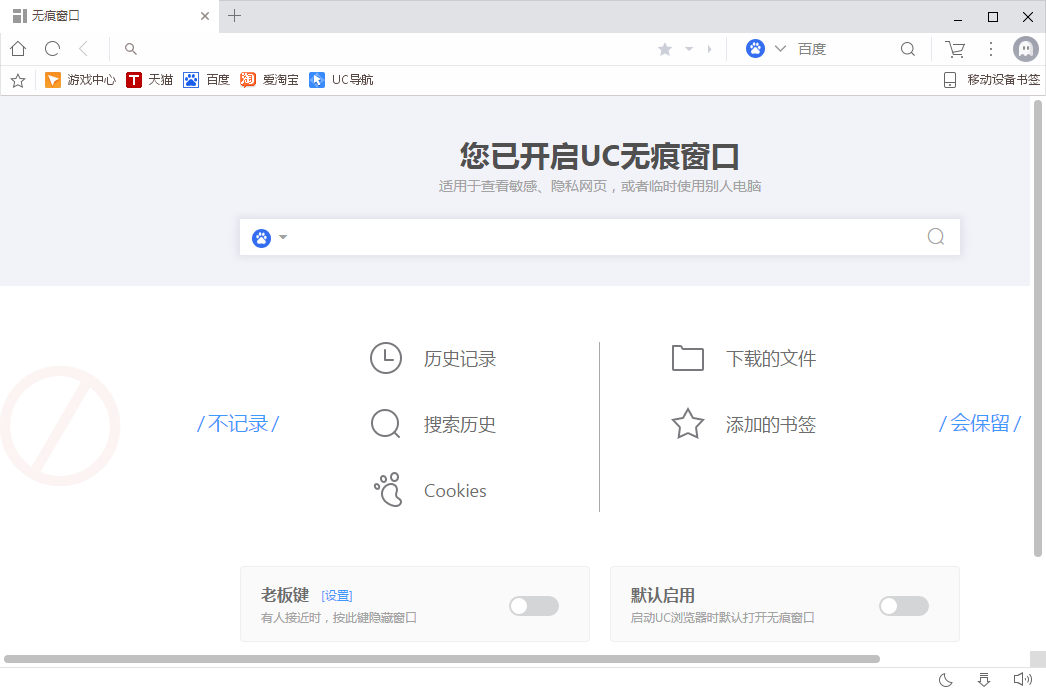Image resolution: width=1046 pixels, height=691 pixels.
Task: Click inside the central search input field
Action: (x=600, y=237)
